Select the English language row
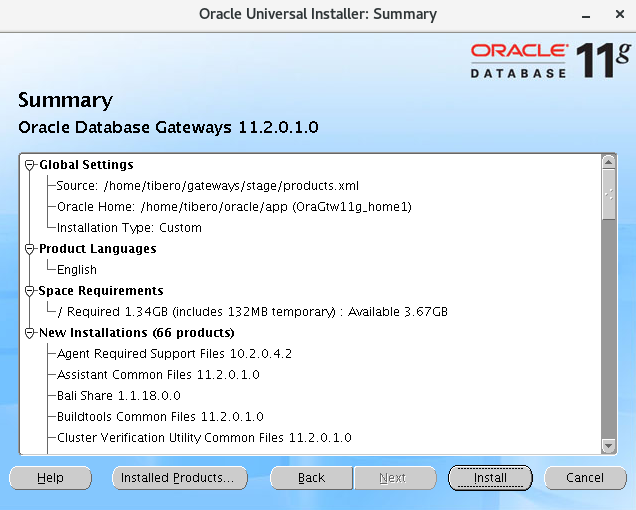Viewport: 636px width, 510px height. point(77,270)
